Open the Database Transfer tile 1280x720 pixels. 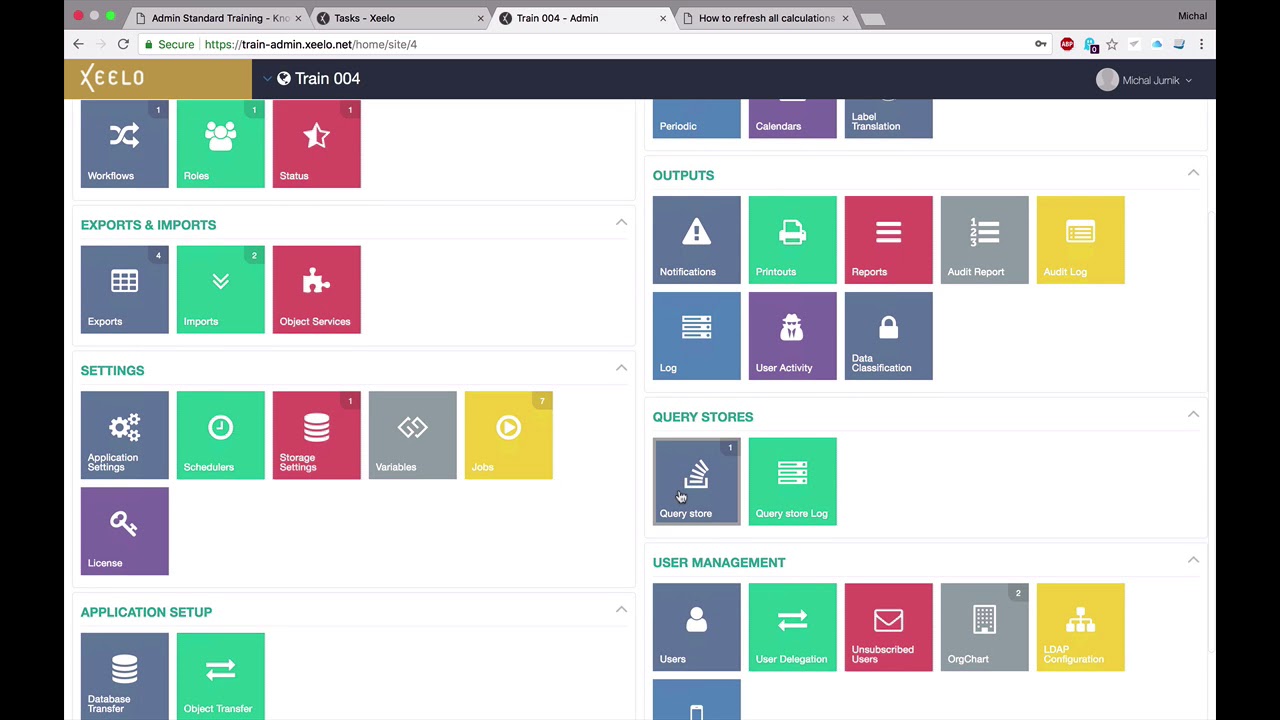pos(124,676)
